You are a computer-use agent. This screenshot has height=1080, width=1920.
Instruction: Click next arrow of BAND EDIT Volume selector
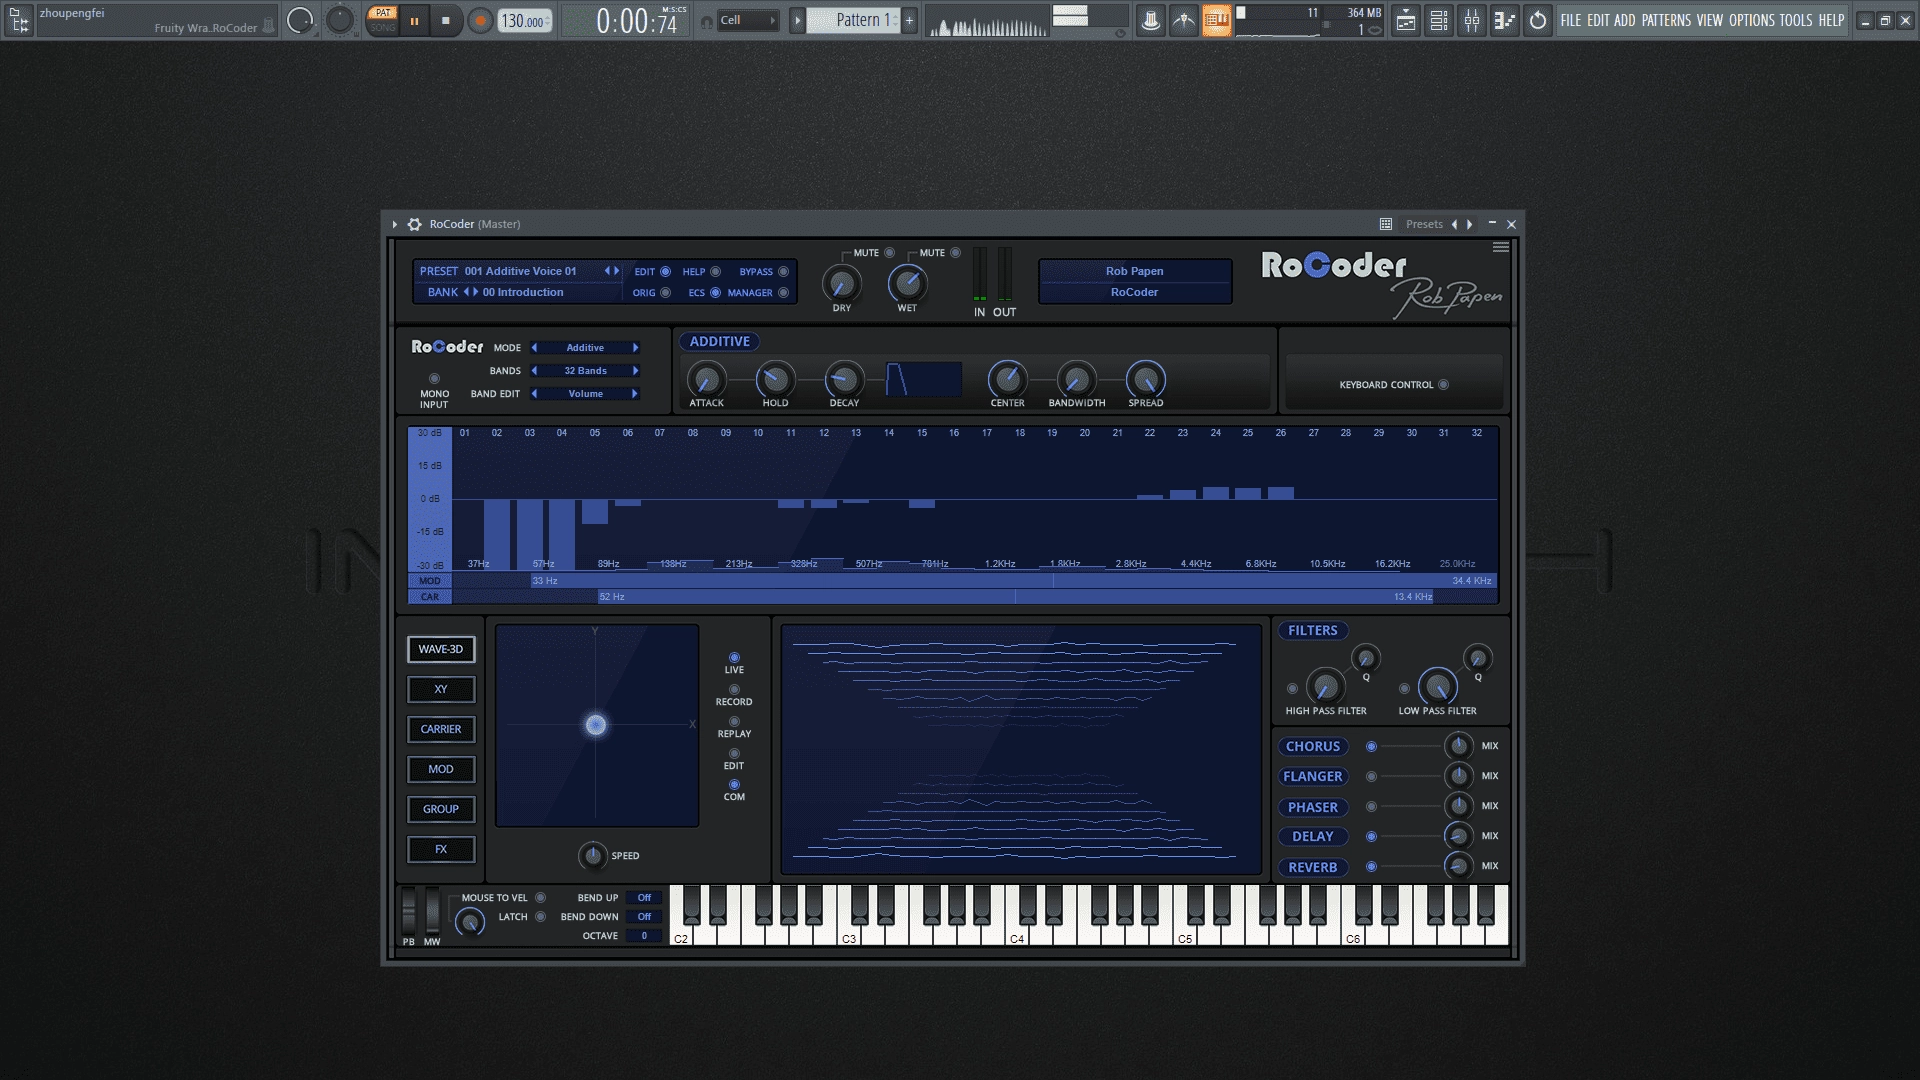(635, 394)
